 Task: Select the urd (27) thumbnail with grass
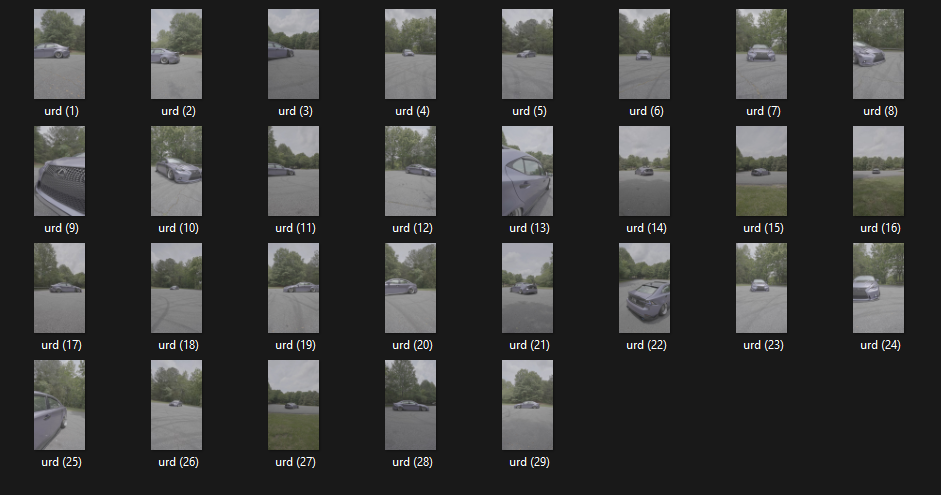[x=293, y=405]
